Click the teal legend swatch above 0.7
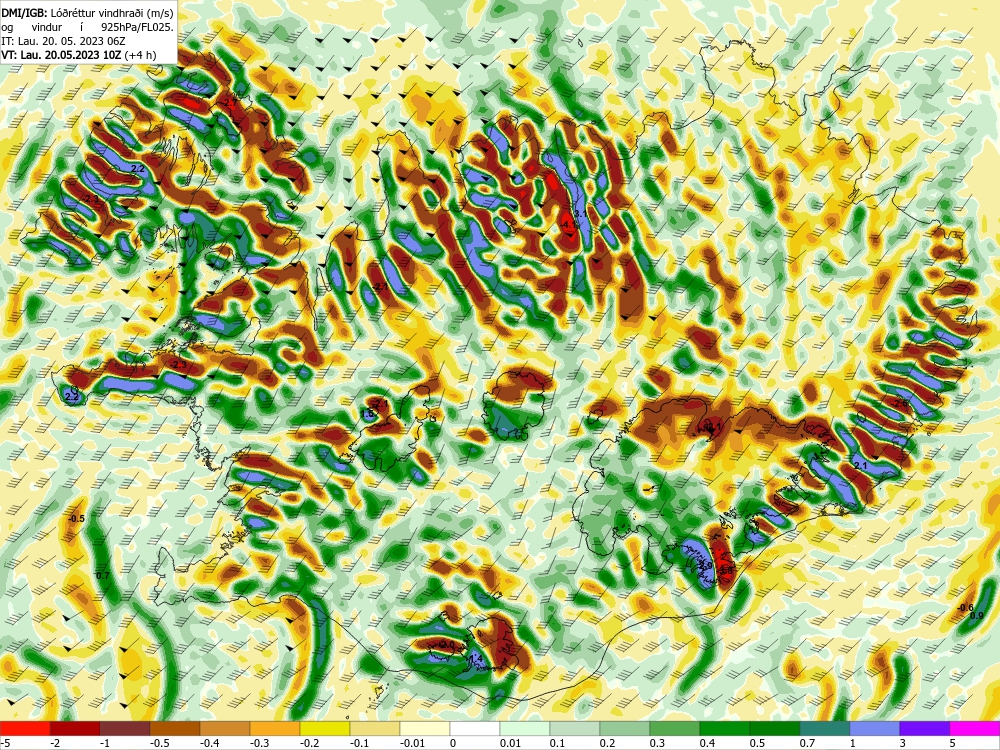 tap(825, 728)
